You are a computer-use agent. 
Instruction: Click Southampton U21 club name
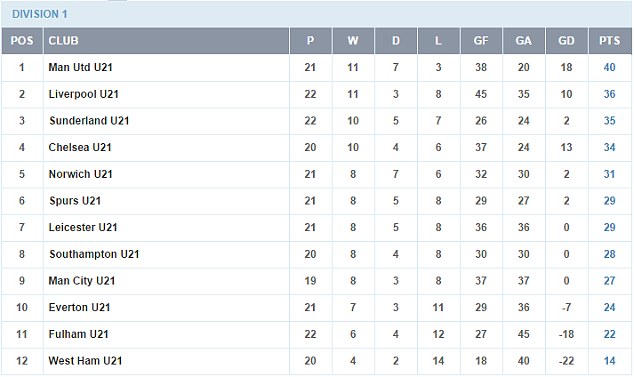click(94, 254)
